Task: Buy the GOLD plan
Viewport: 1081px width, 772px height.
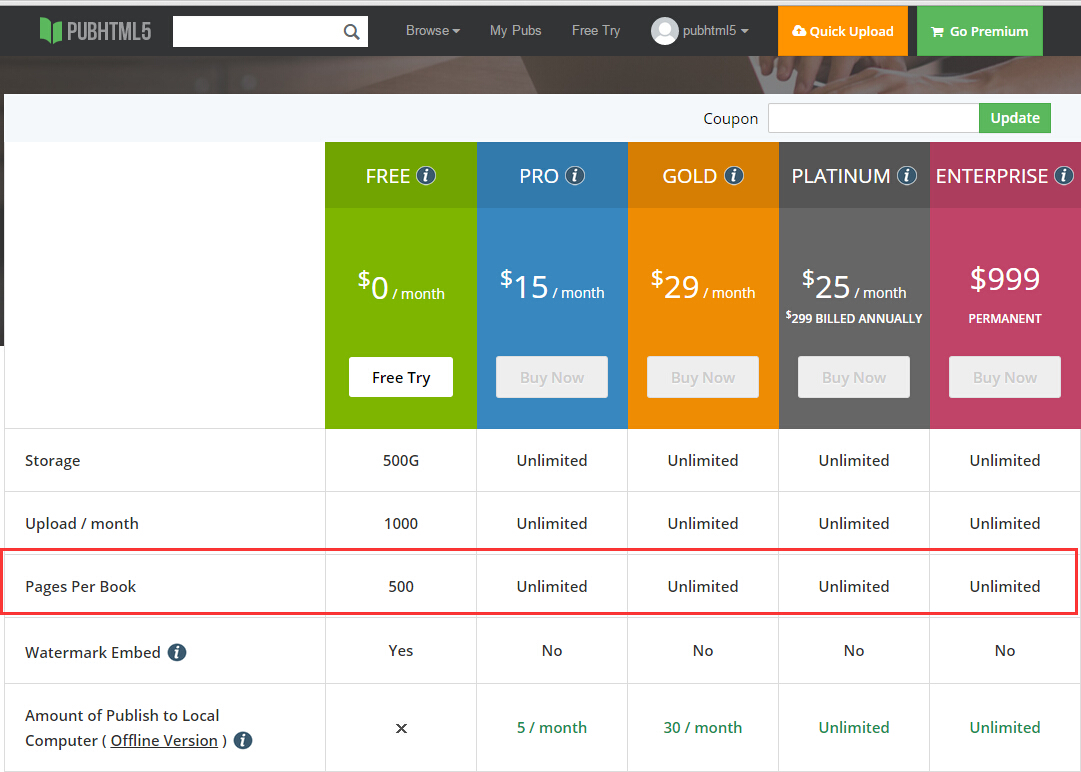Action: tap(703, 377)
